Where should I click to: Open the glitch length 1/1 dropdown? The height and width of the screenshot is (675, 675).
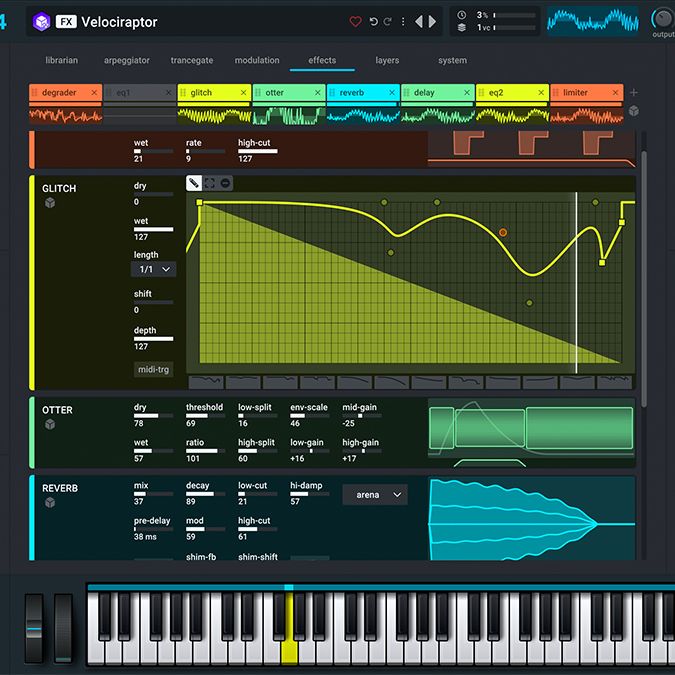[154, 269]
